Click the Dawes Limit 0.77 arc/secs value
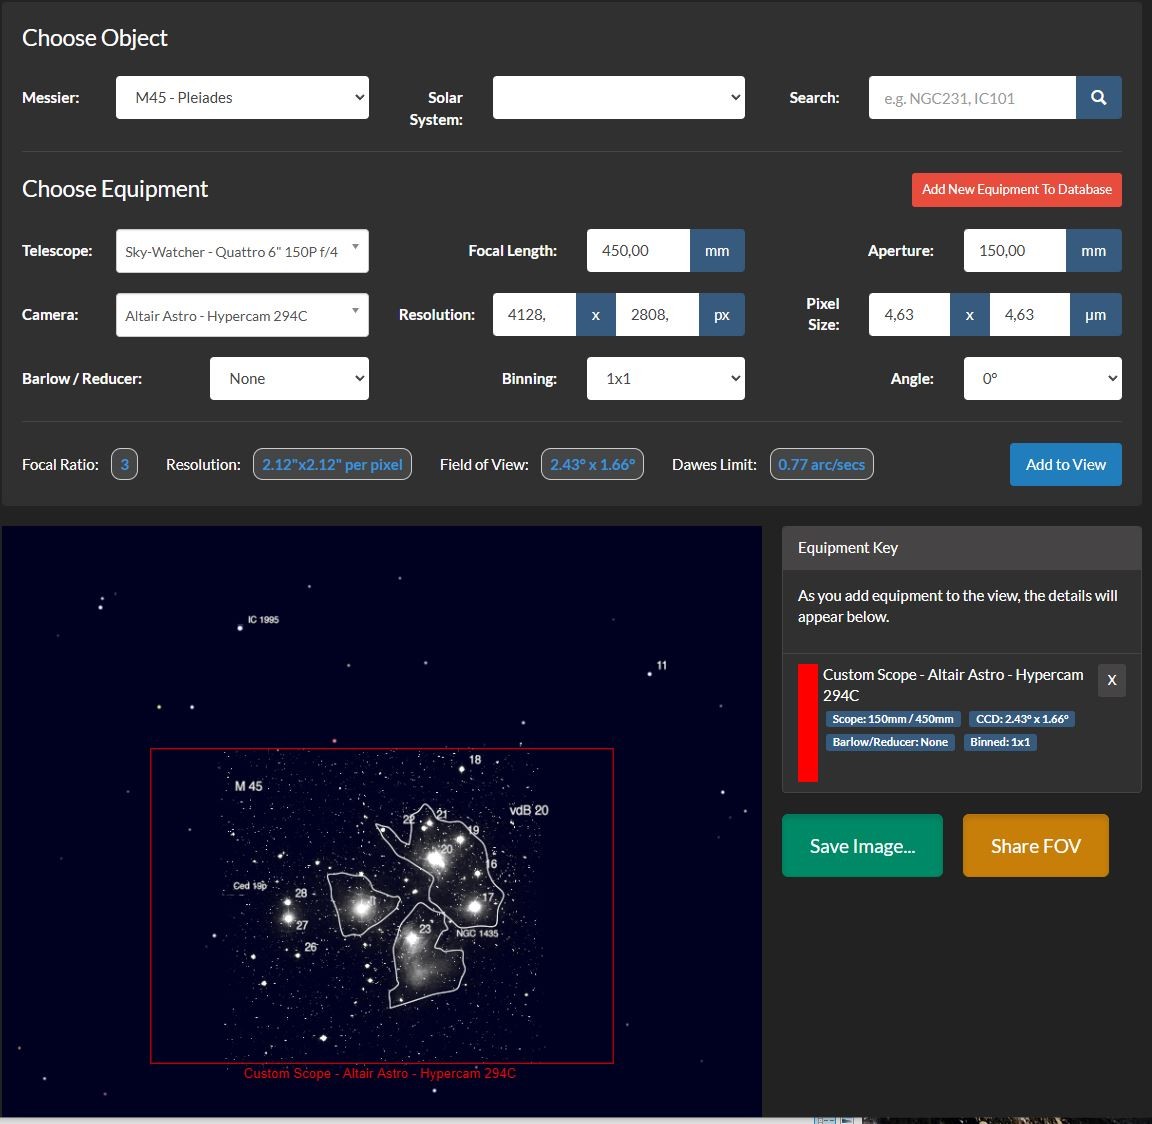The width and height of the screenshot is (1152, 1124). (821, 464)
